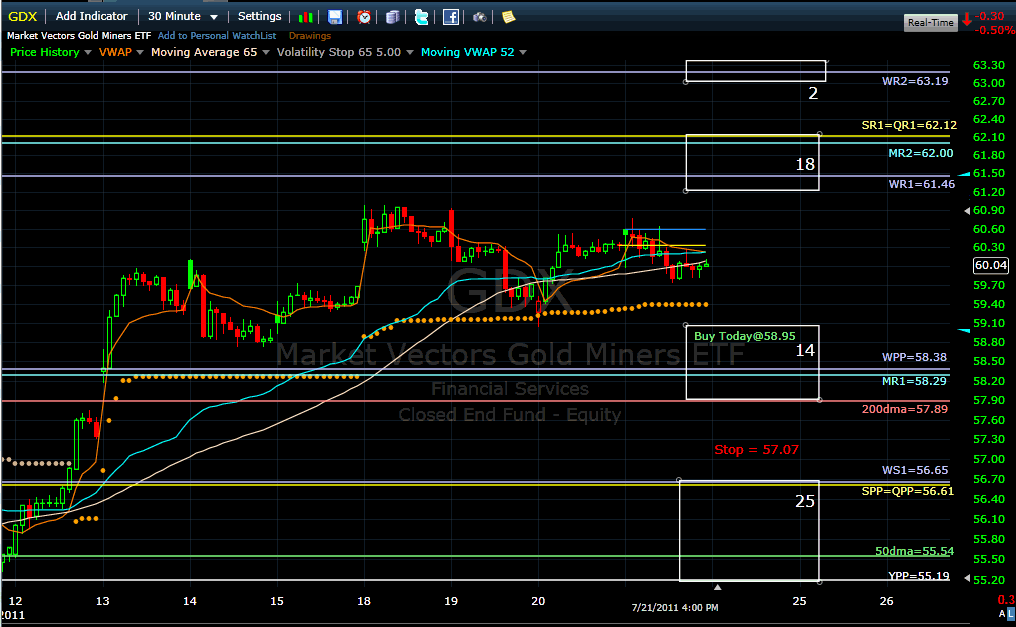Click the arrow marker beside 55.20 on price axis

[967, 578]
